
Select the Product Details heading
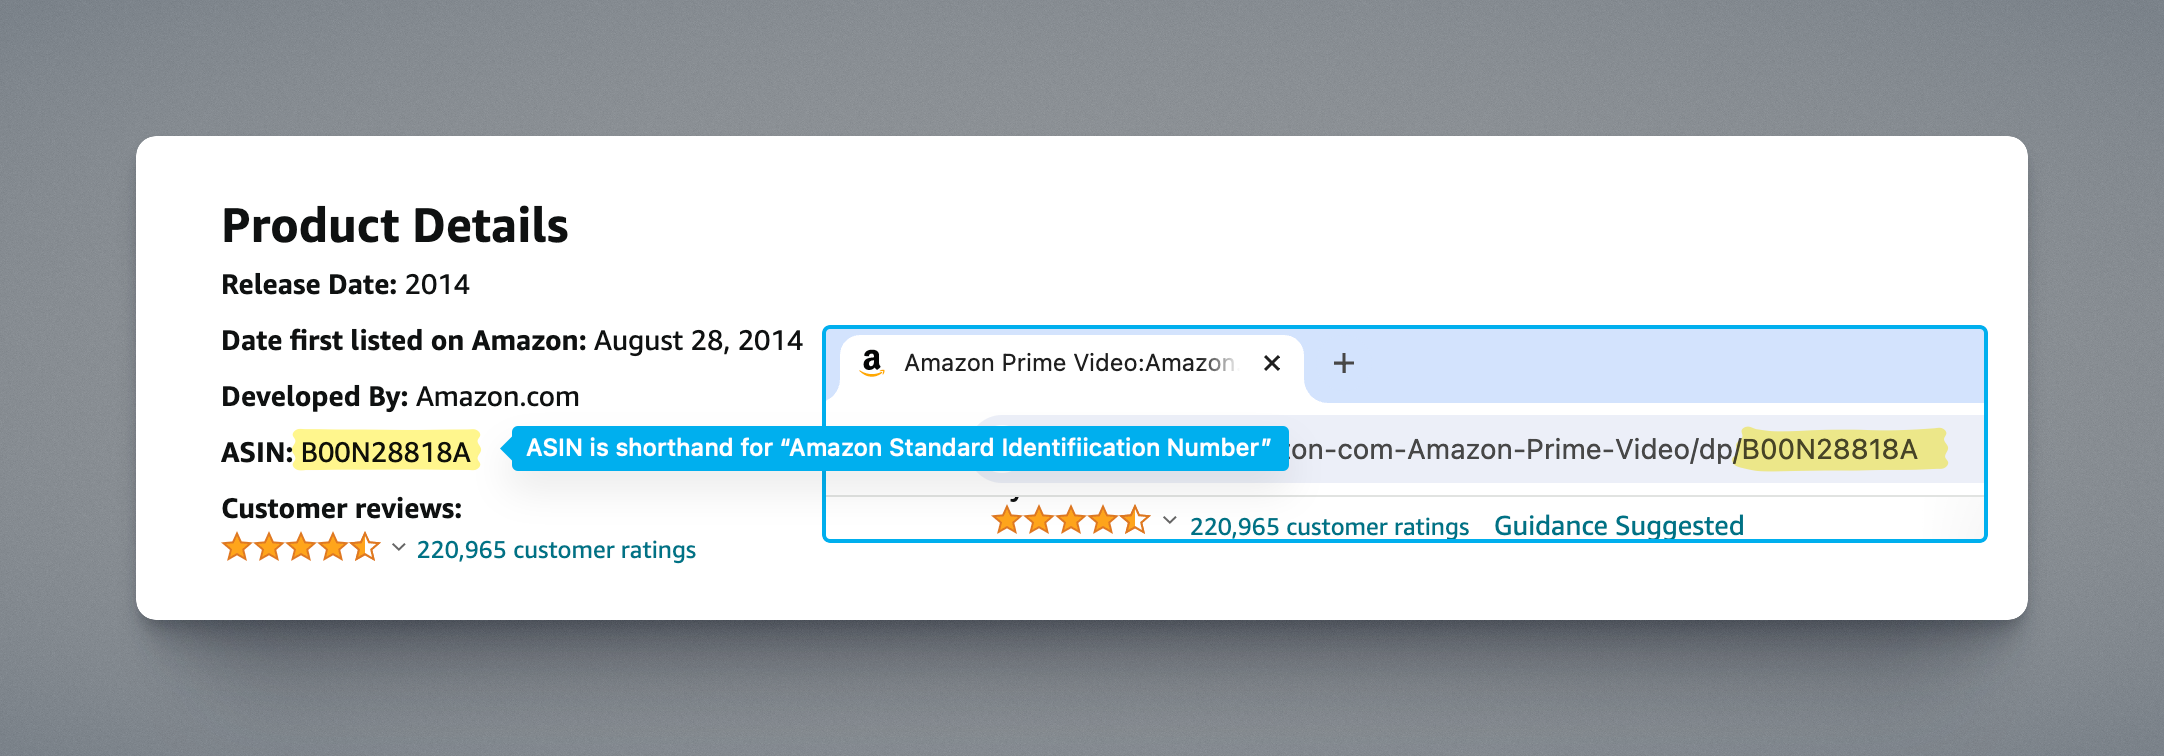coord(395,224)
